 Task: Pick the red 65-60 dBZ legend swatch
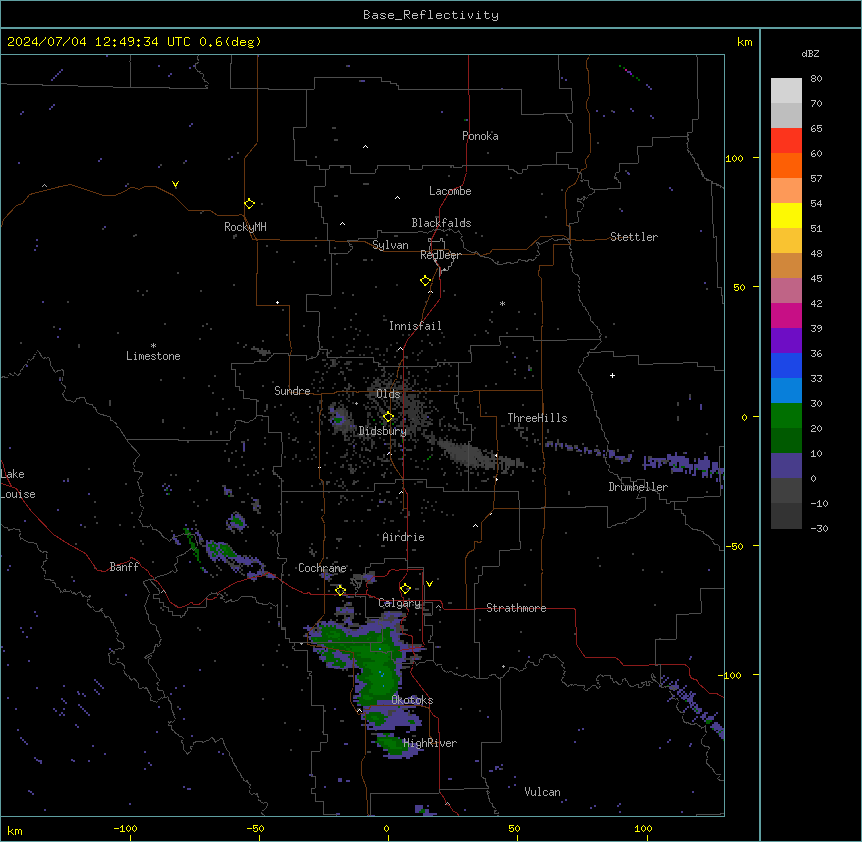[786, 140]
